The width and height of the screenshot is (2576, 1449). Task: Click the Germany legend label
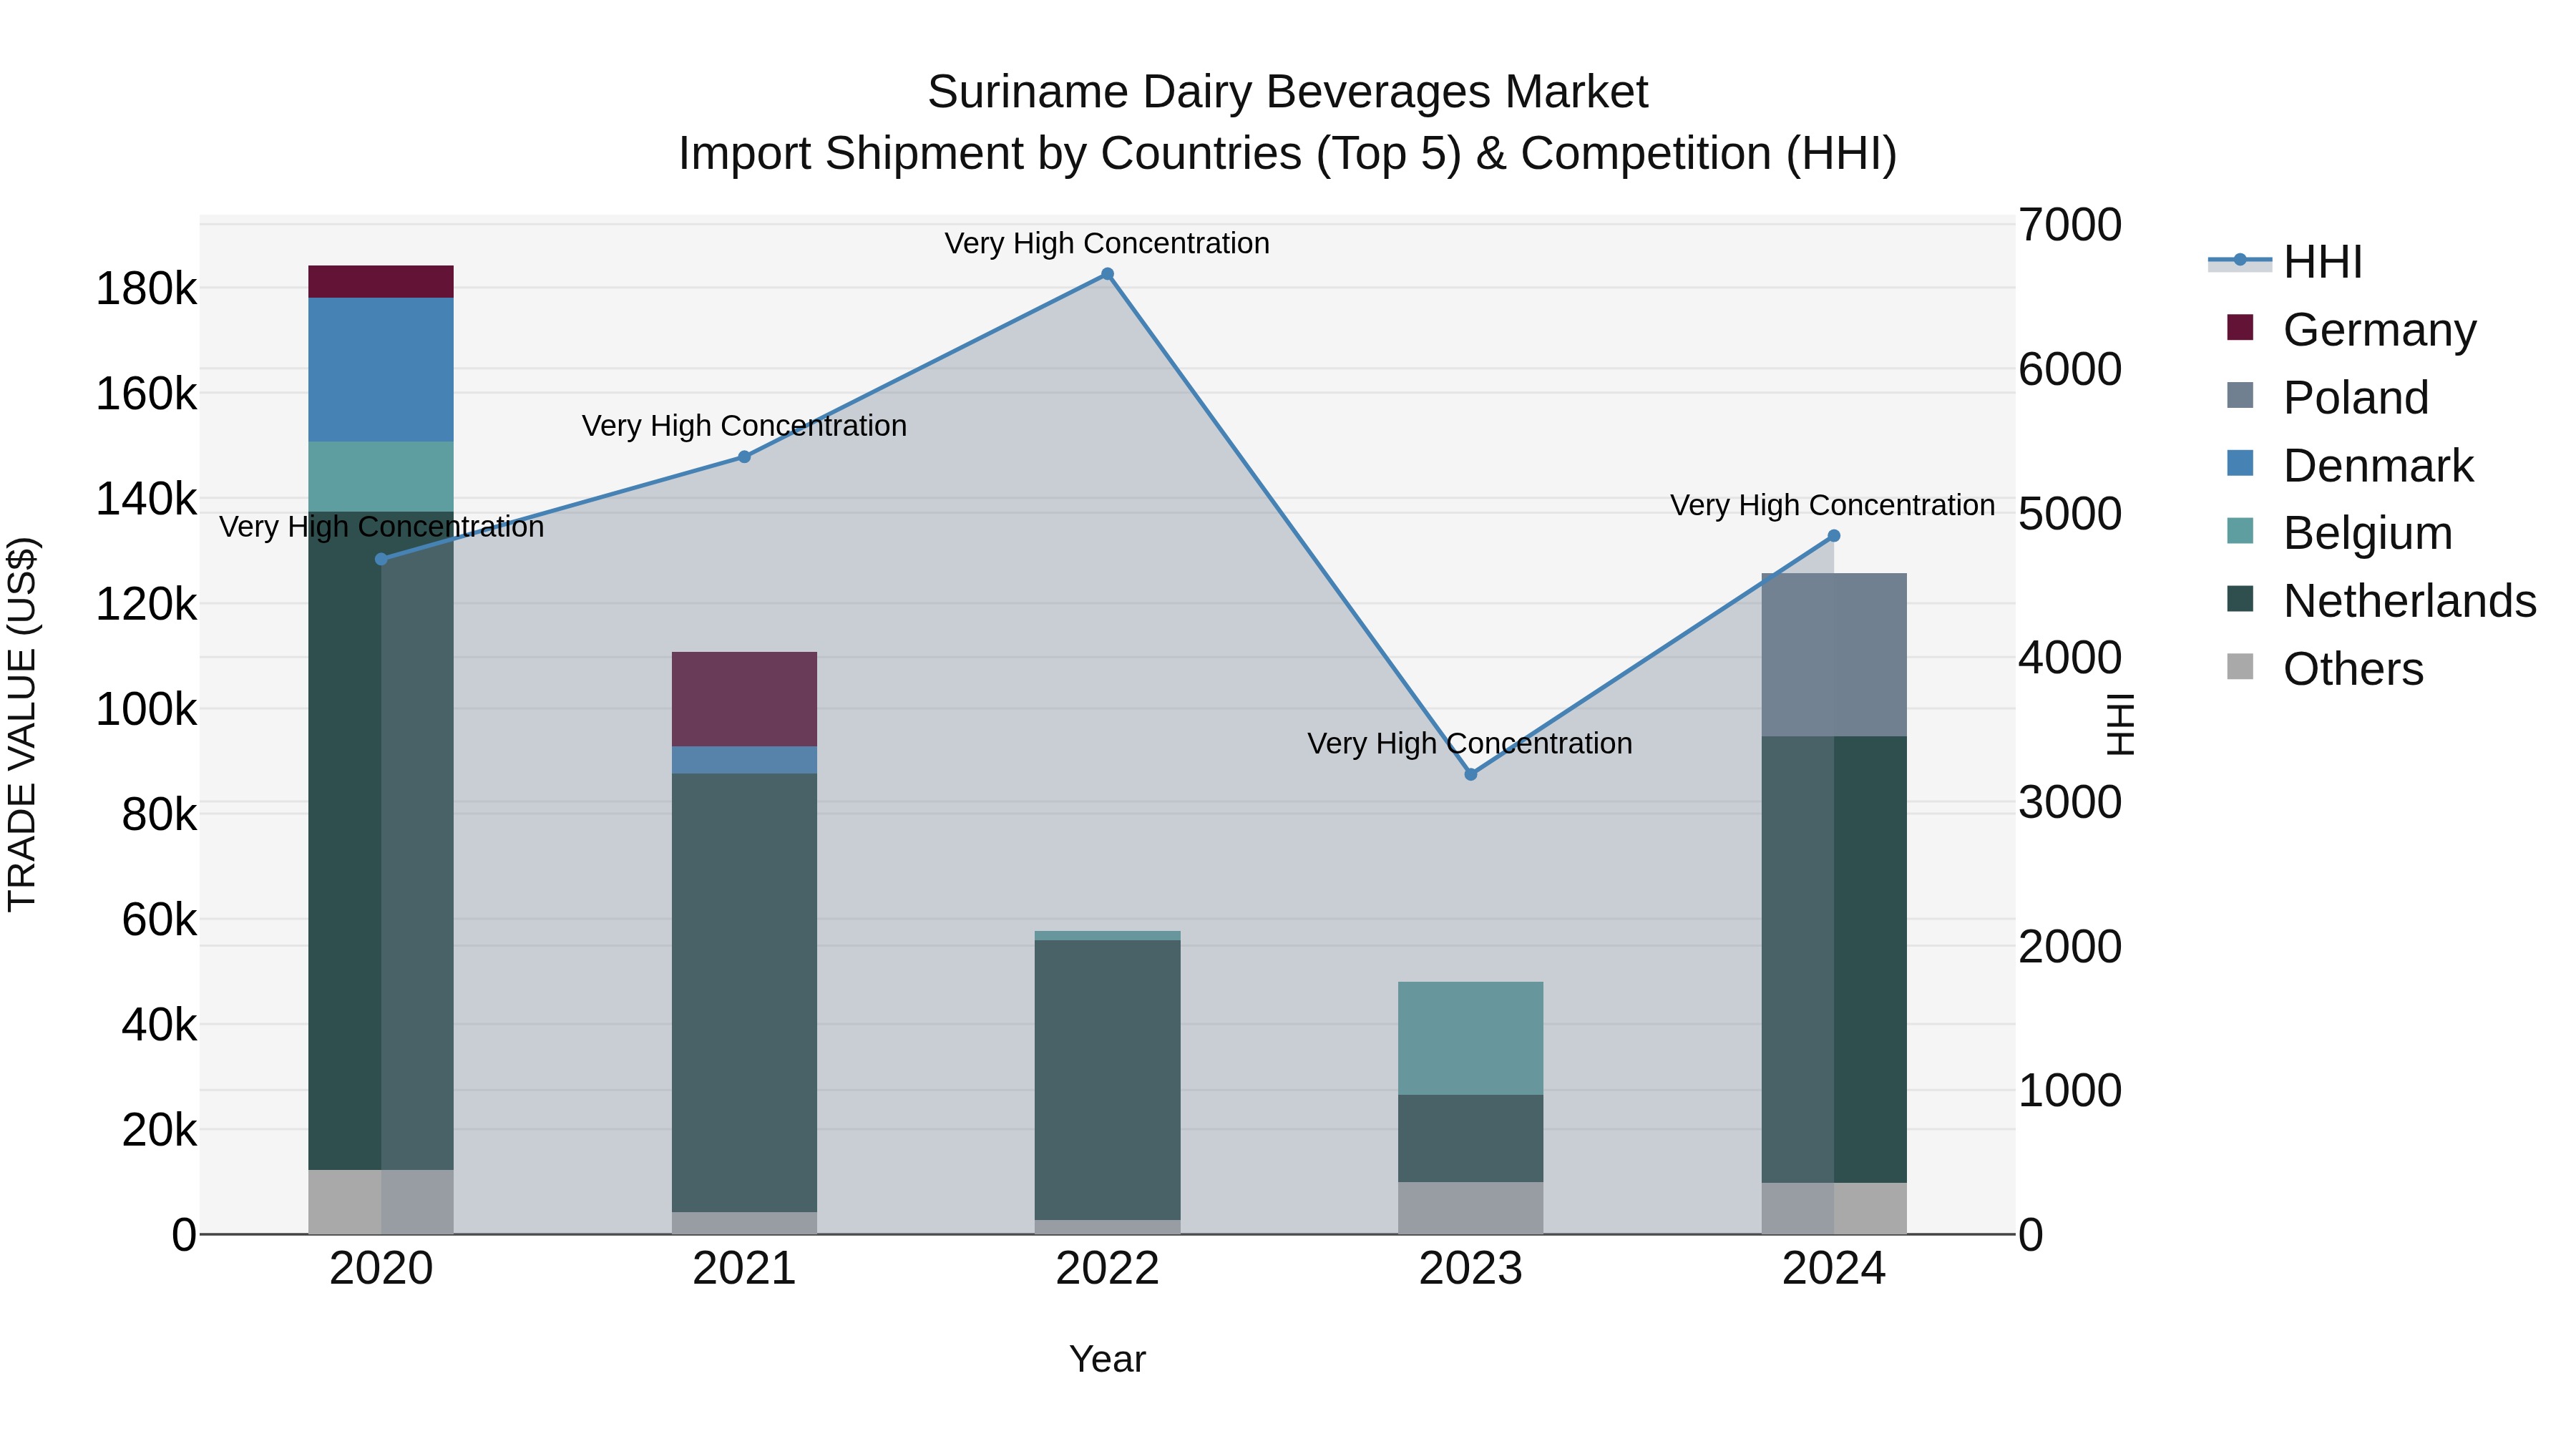pos(2380,330)
